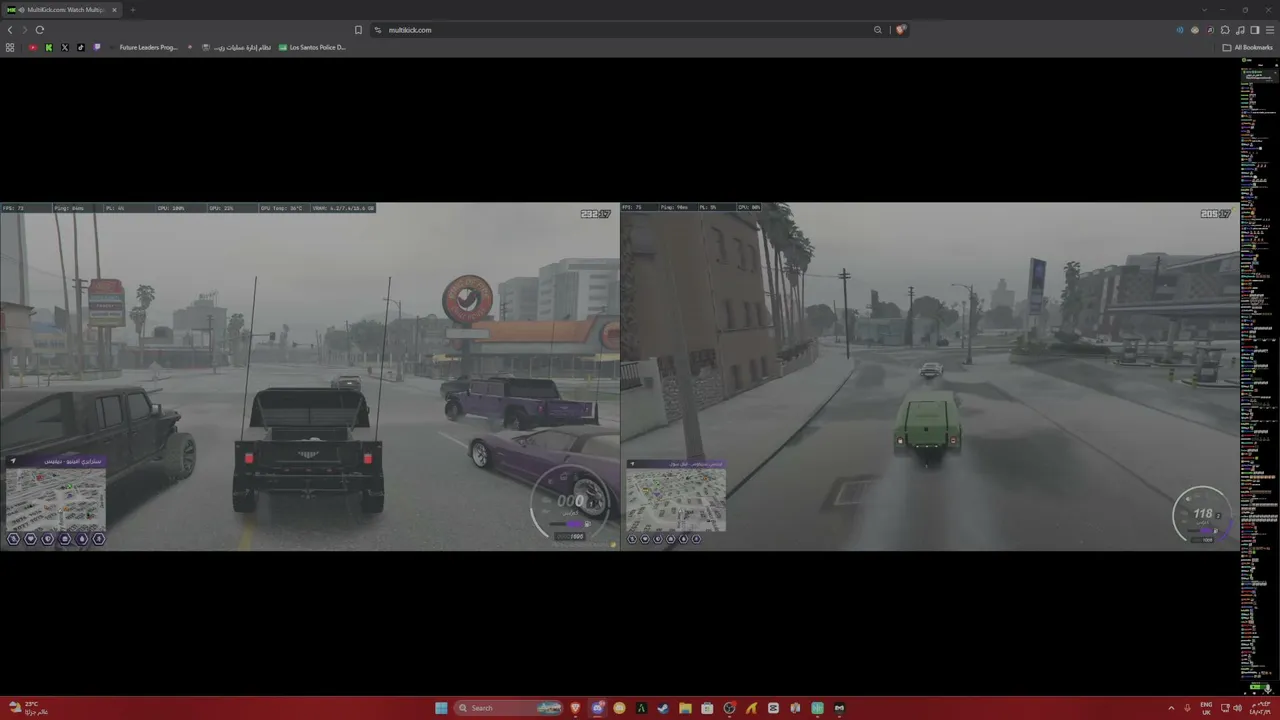This screenshot has width=1280, height=720.
Task: Bookmark this page using the bookmark icon
Action: pos(358,30)
